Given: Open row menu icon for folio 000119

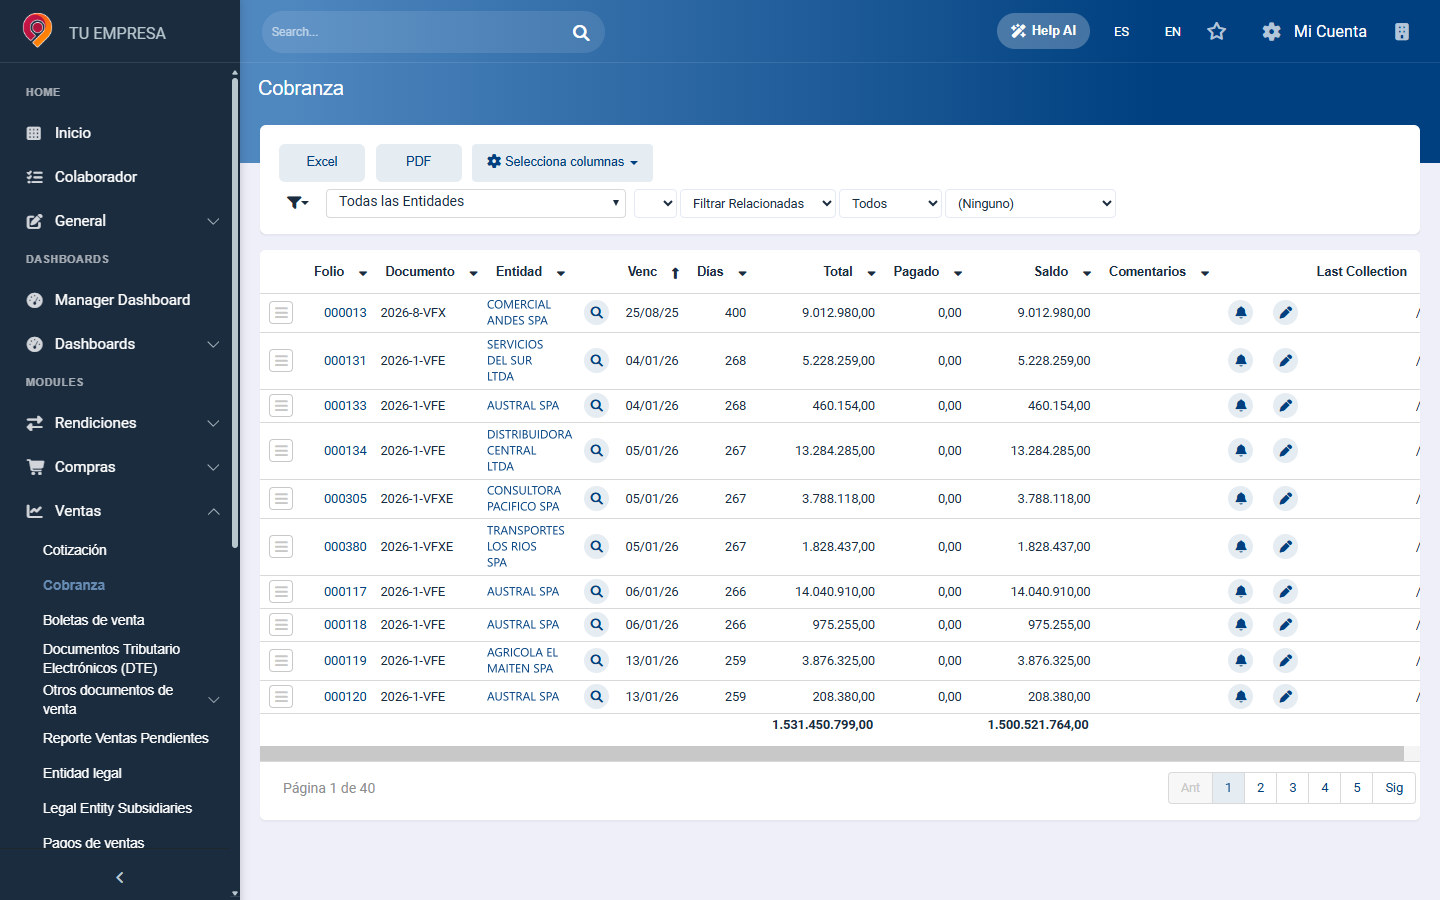Looking at the screenshot, I should pyautogui.click(x=281, y=661).
